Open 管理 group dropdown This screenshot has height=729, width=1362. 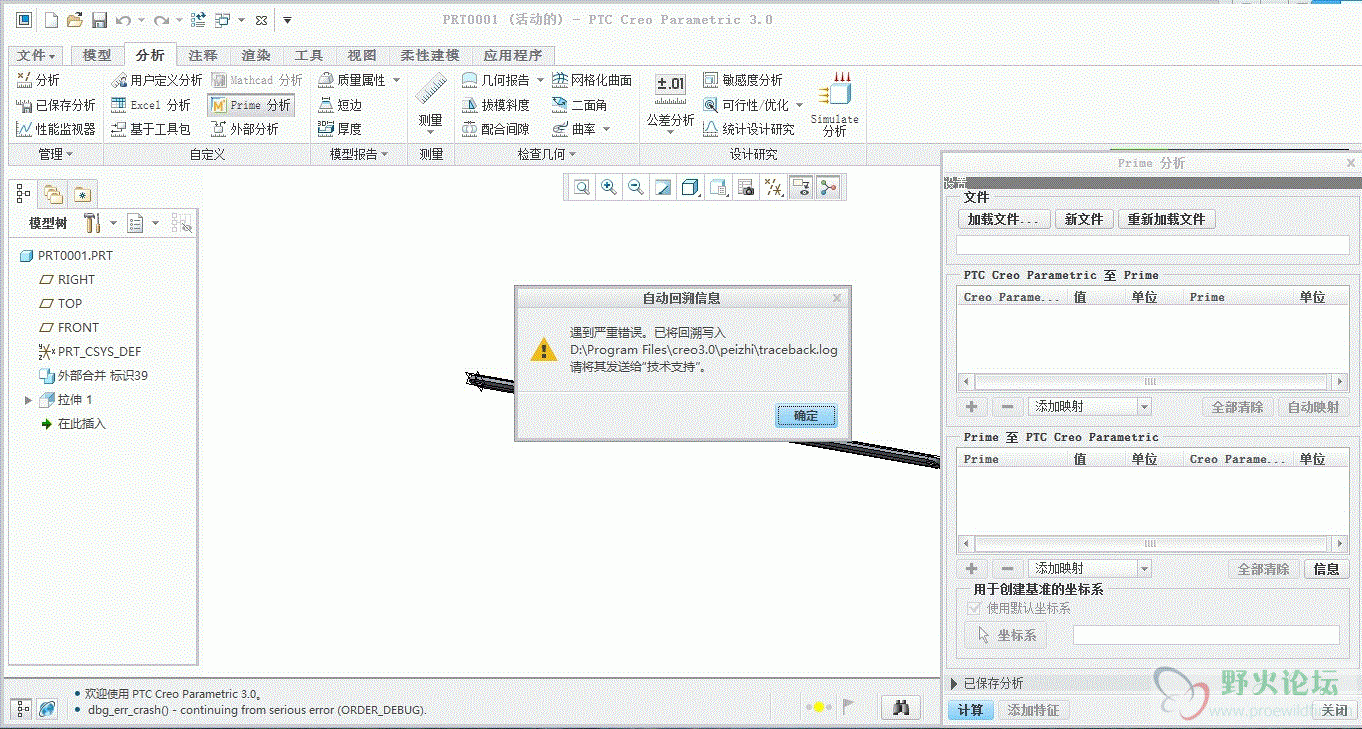(55, 154)
